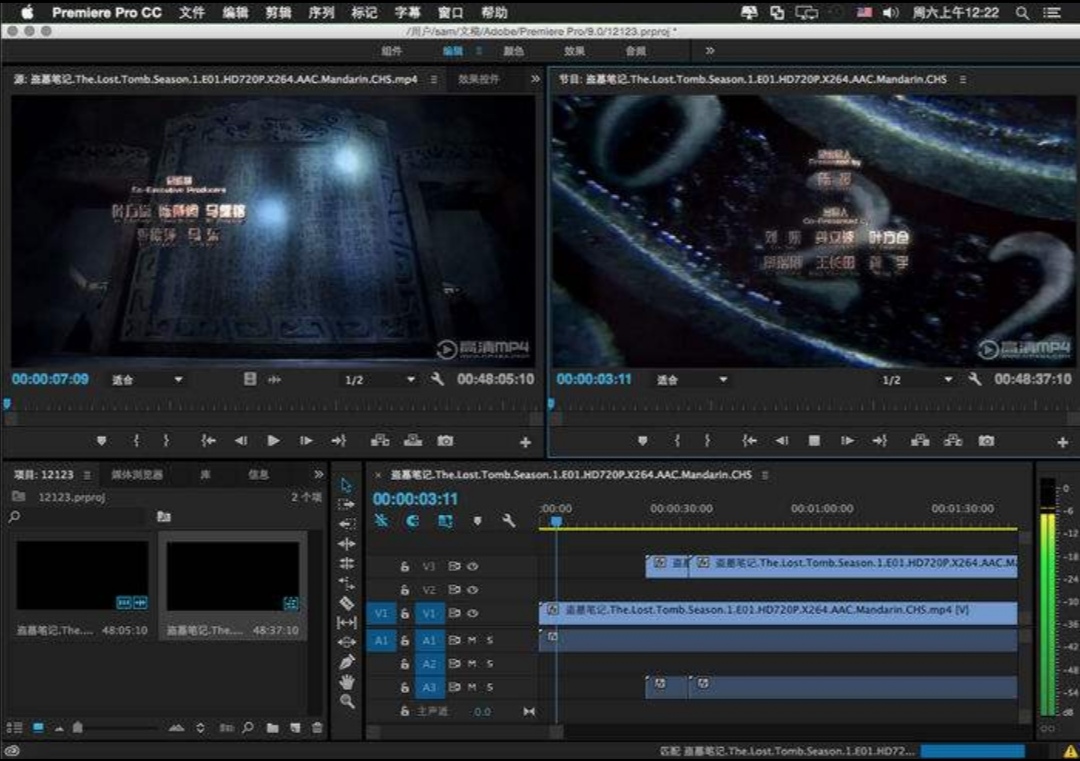
Task: Click Export Frame camera in Program monitor
Action: click(x=986, y=441)
